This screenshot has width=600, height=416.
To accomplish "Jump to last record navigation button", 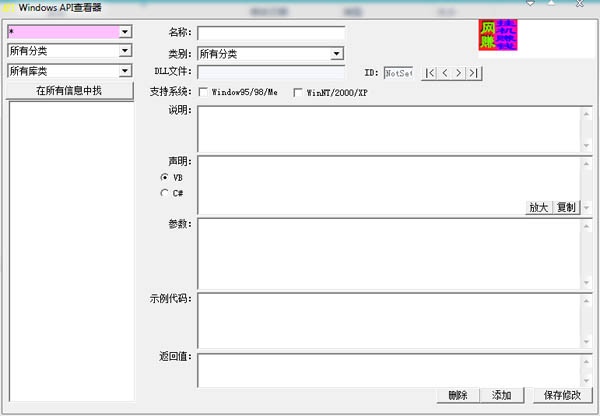I will coord(474,73).
